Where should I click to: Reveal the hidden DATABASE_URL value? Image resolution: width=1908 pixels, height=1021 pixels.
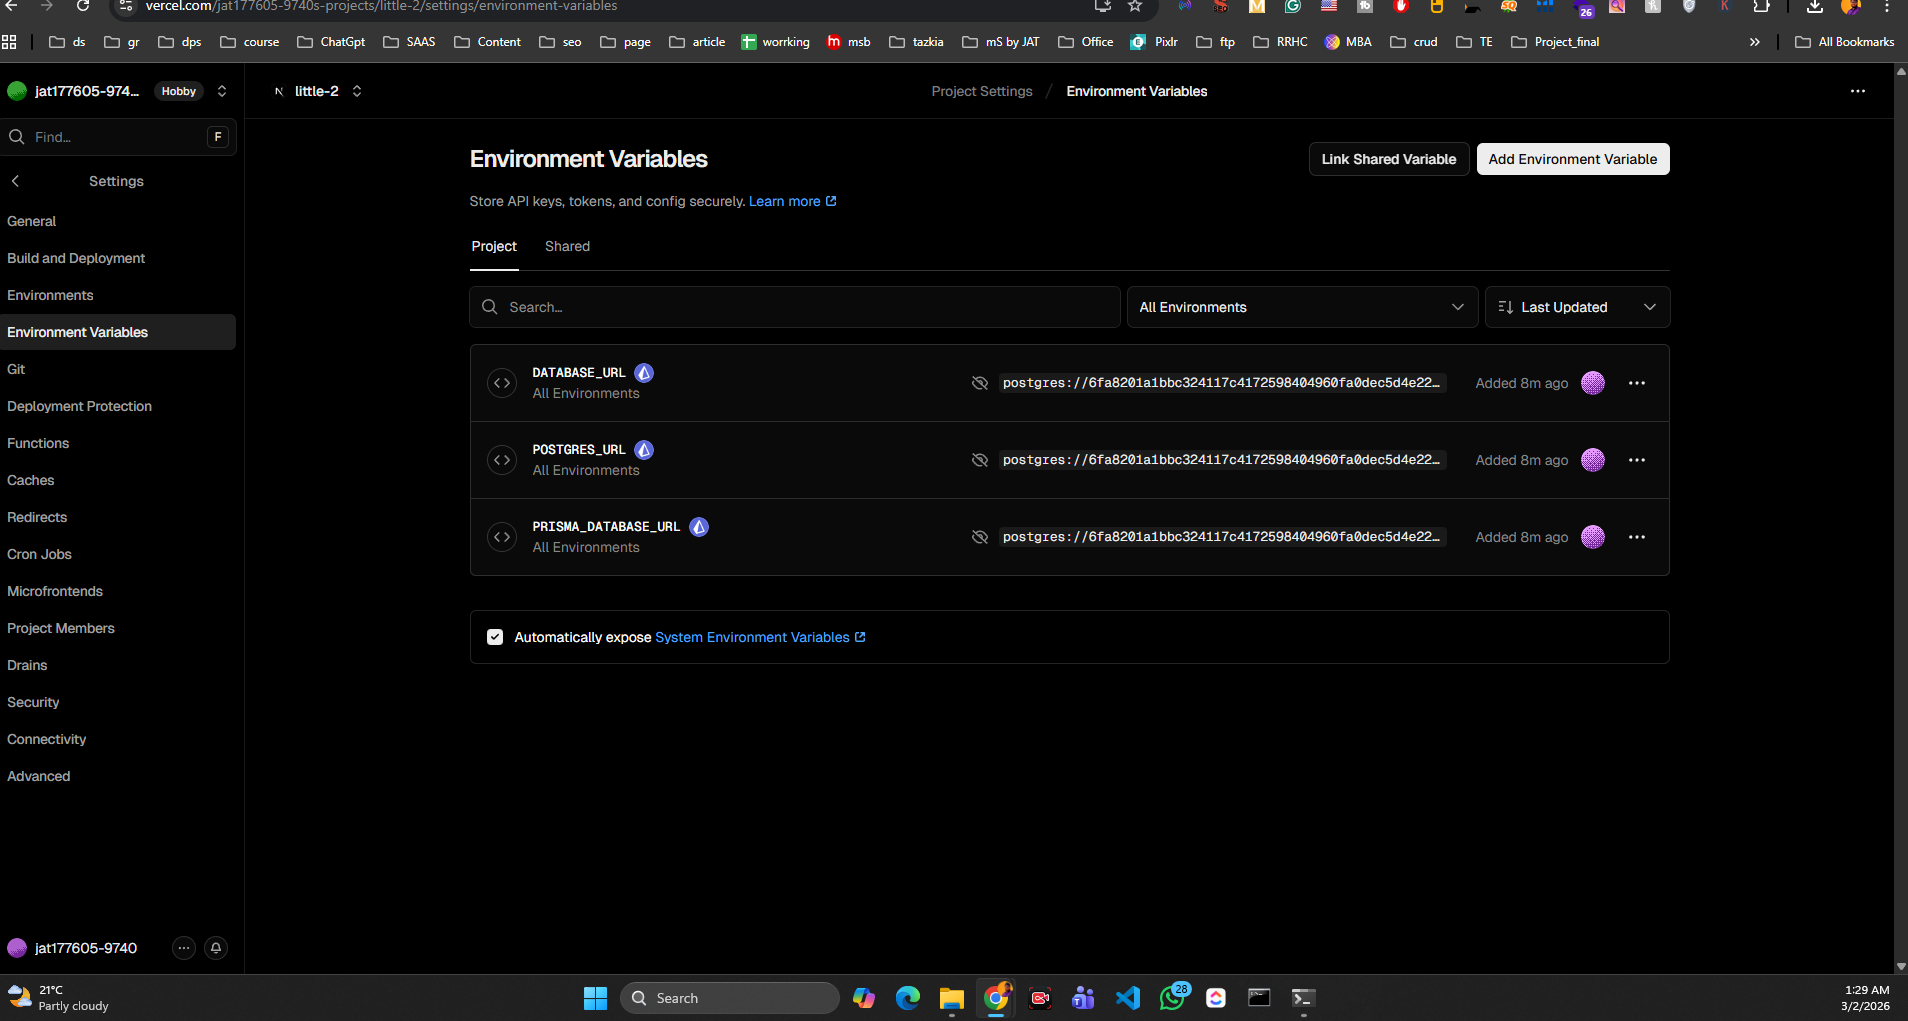(980, 383)
